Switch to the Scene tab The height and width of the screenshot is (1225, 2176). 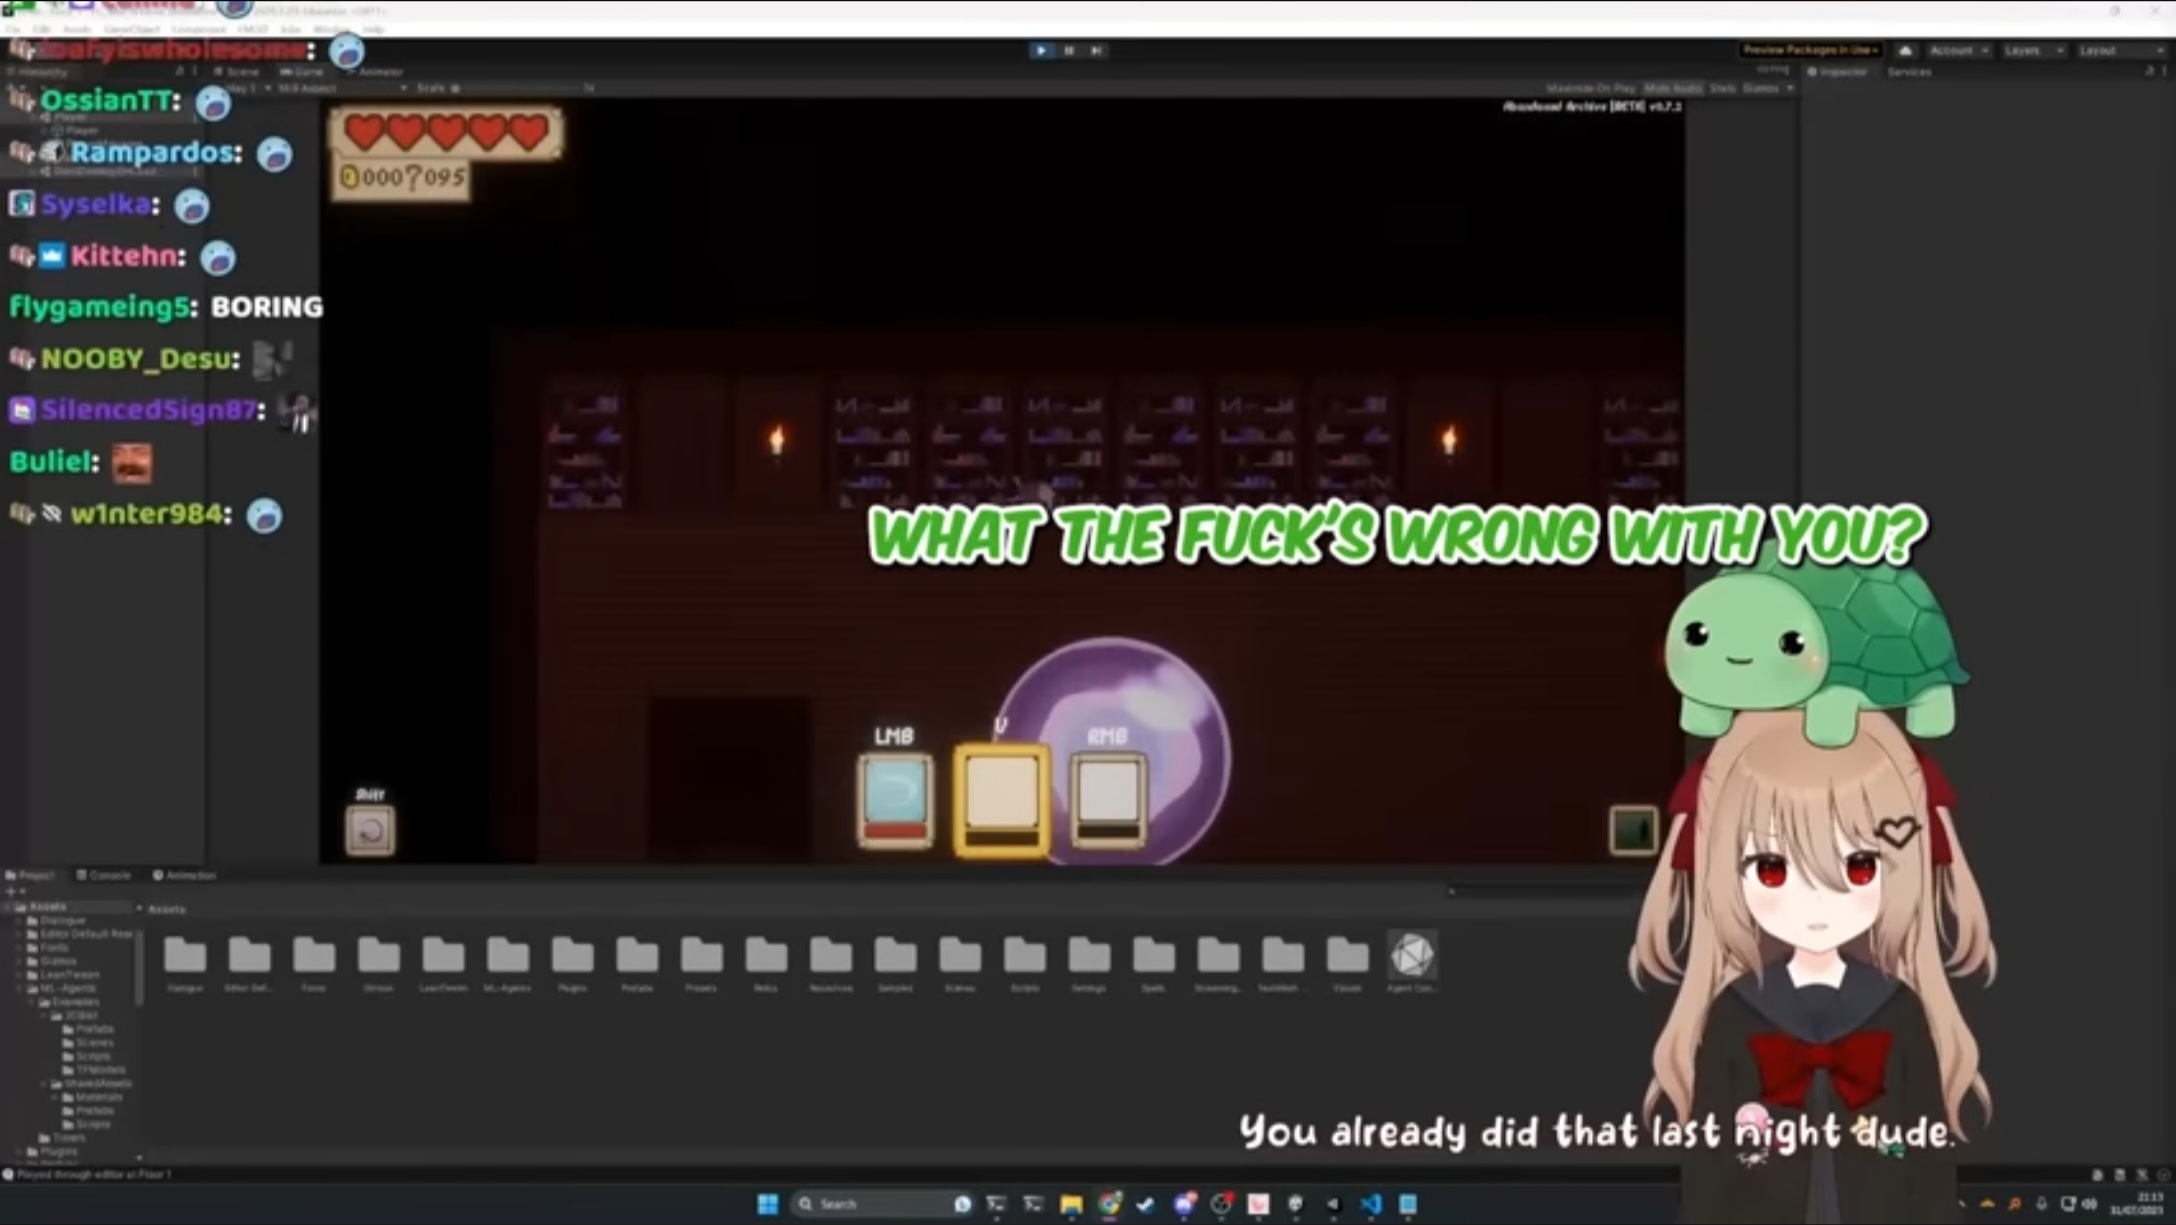(237, 72)
